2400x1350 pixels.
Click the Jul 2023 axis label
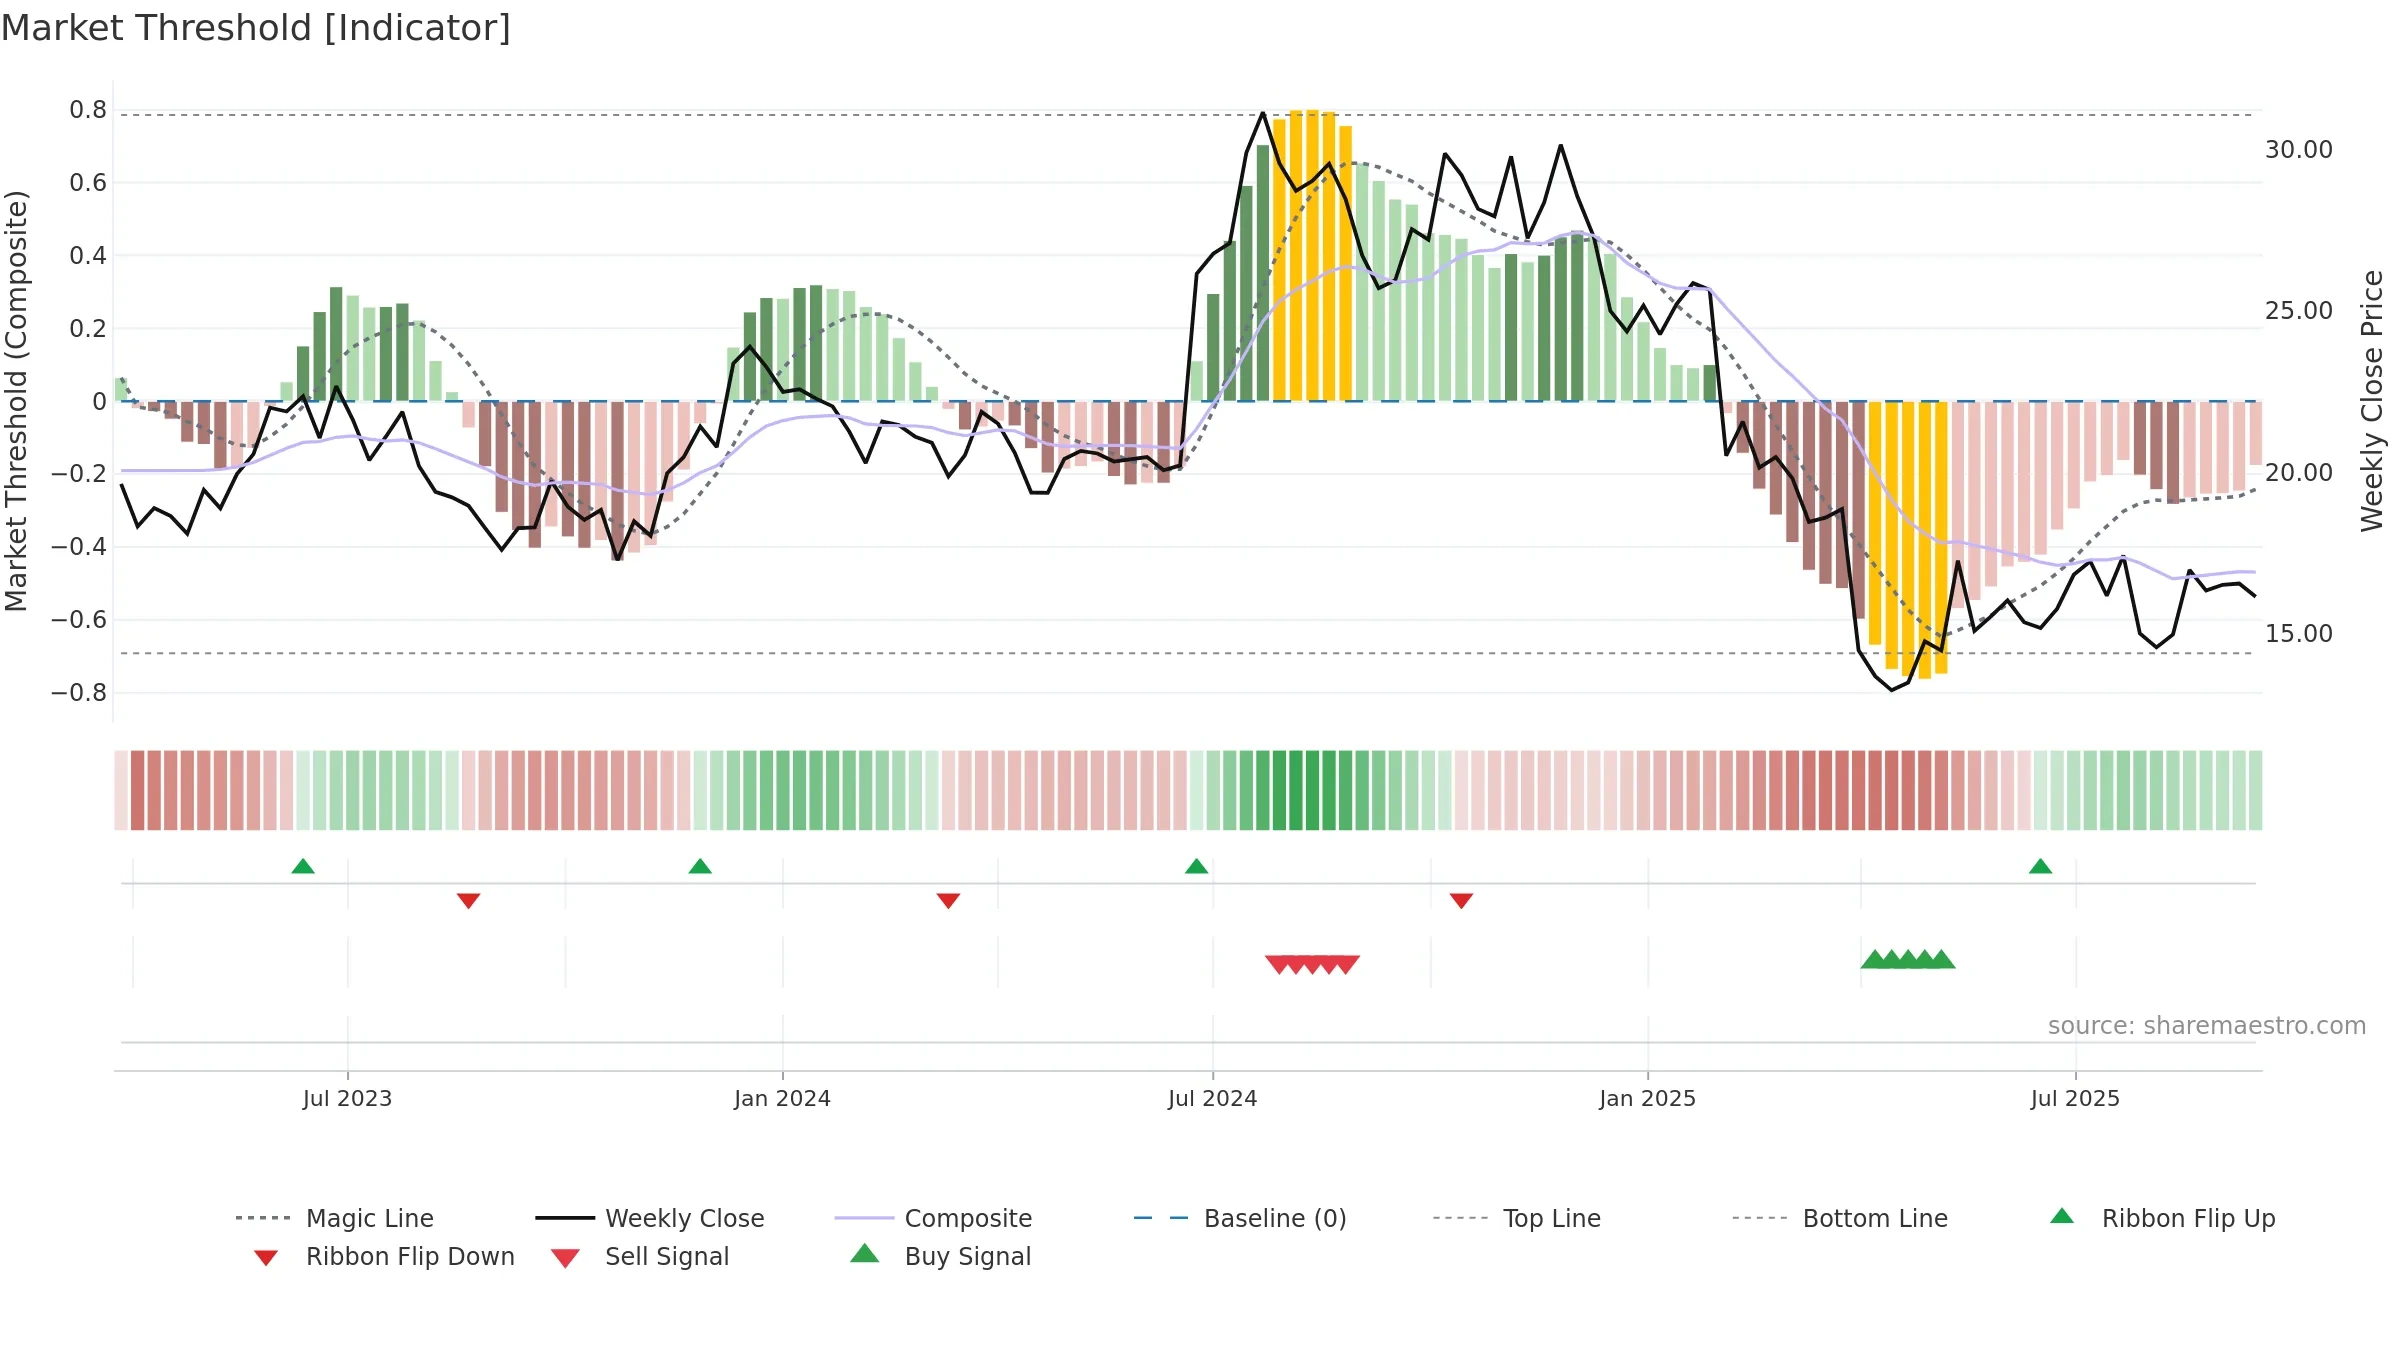pyautogui.click(x=347, y=1099)
